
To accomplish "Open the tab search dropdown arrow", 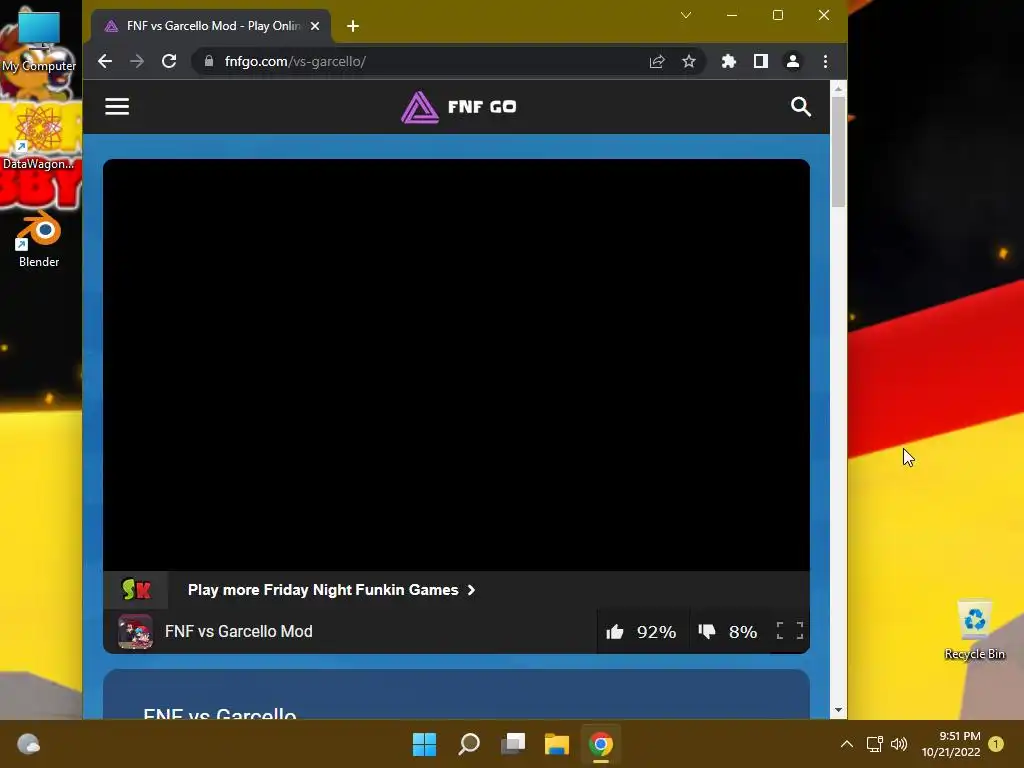I will [686, 15].
